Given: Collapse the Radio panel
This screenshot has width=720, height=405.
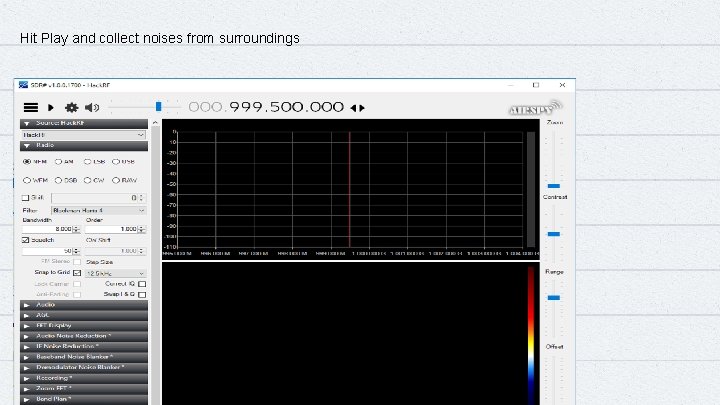Looking at the screenshot, I should (x=84, y=146).
